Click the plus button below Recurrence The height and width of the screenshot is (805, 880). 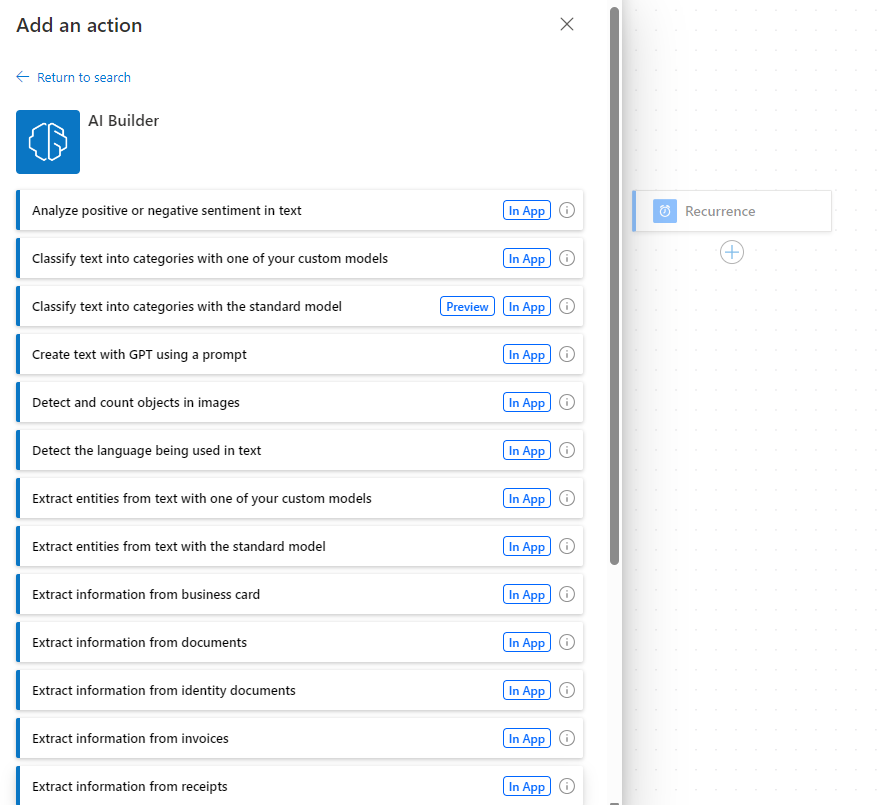[732, 252]
